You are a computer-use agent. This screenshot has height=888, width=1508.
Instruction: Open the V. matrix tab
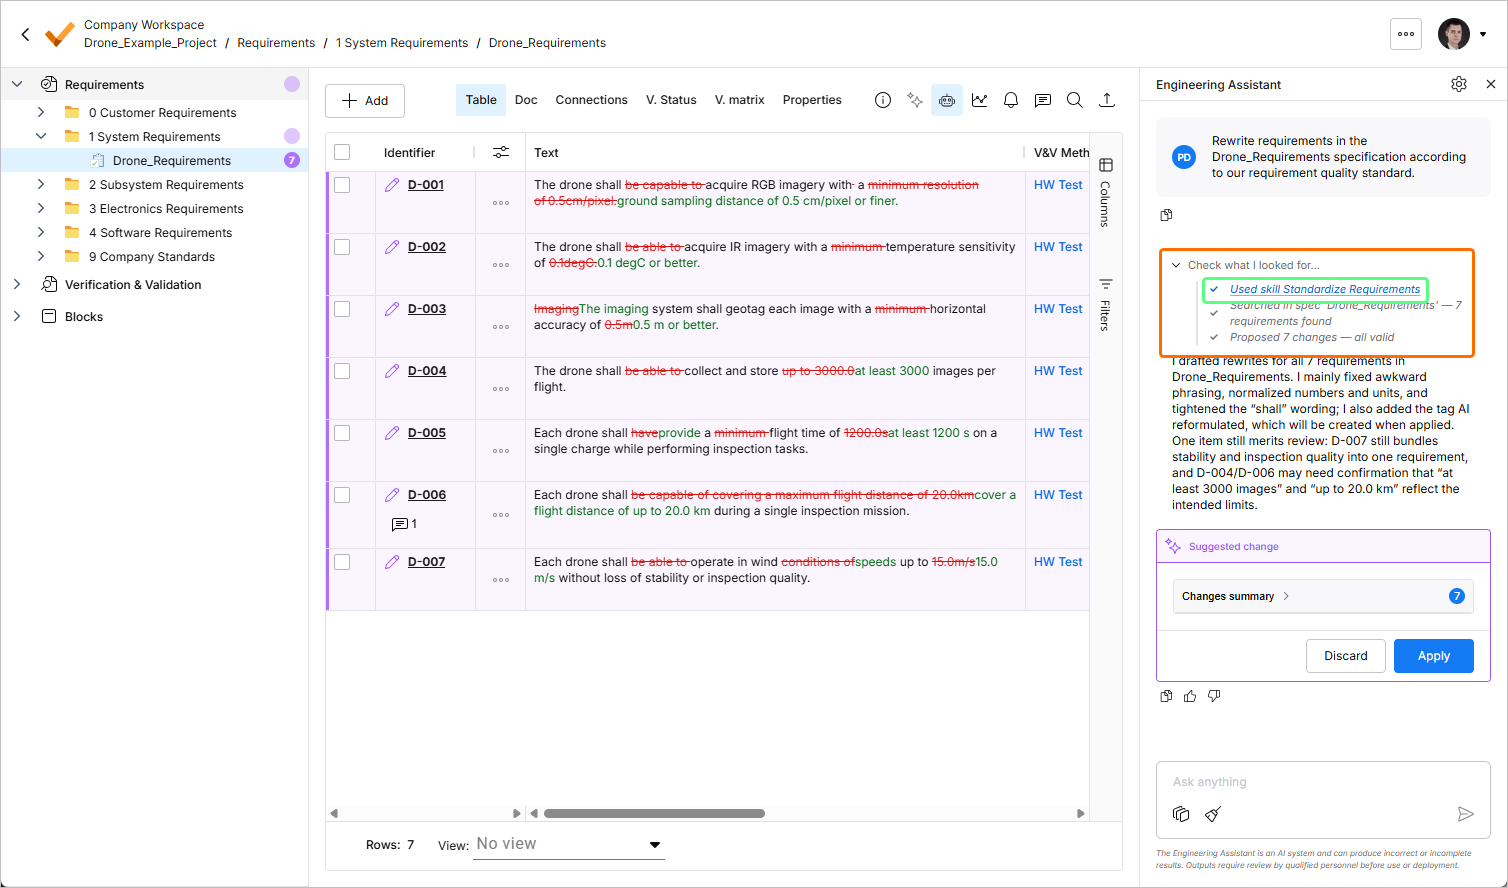[740, 100]
